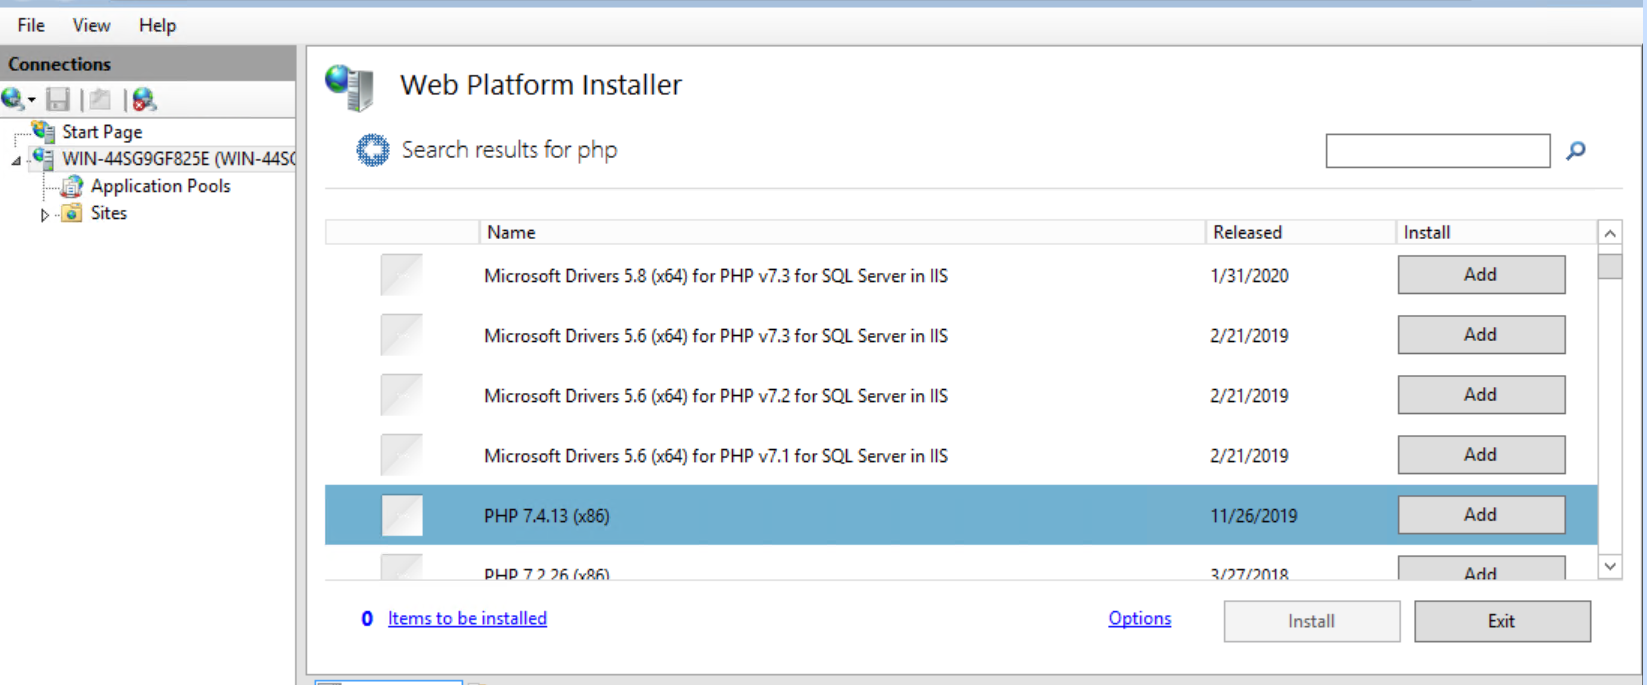Click the server icon for WIN-44SG9GF825E

[43, 158]
